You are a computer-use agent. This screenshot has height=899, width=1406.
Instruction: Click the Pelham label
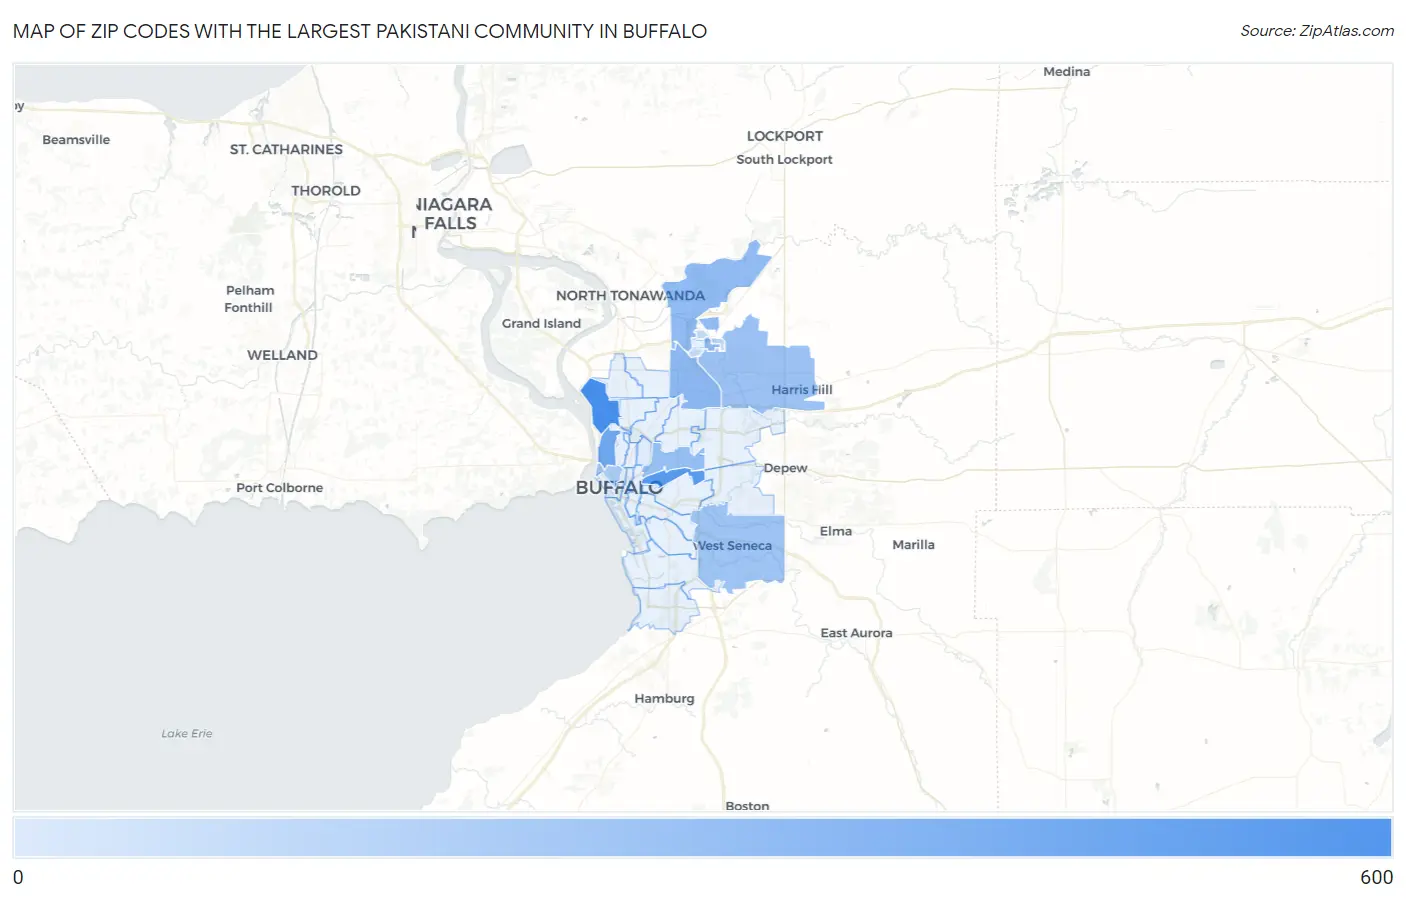[x=250, y=290]
